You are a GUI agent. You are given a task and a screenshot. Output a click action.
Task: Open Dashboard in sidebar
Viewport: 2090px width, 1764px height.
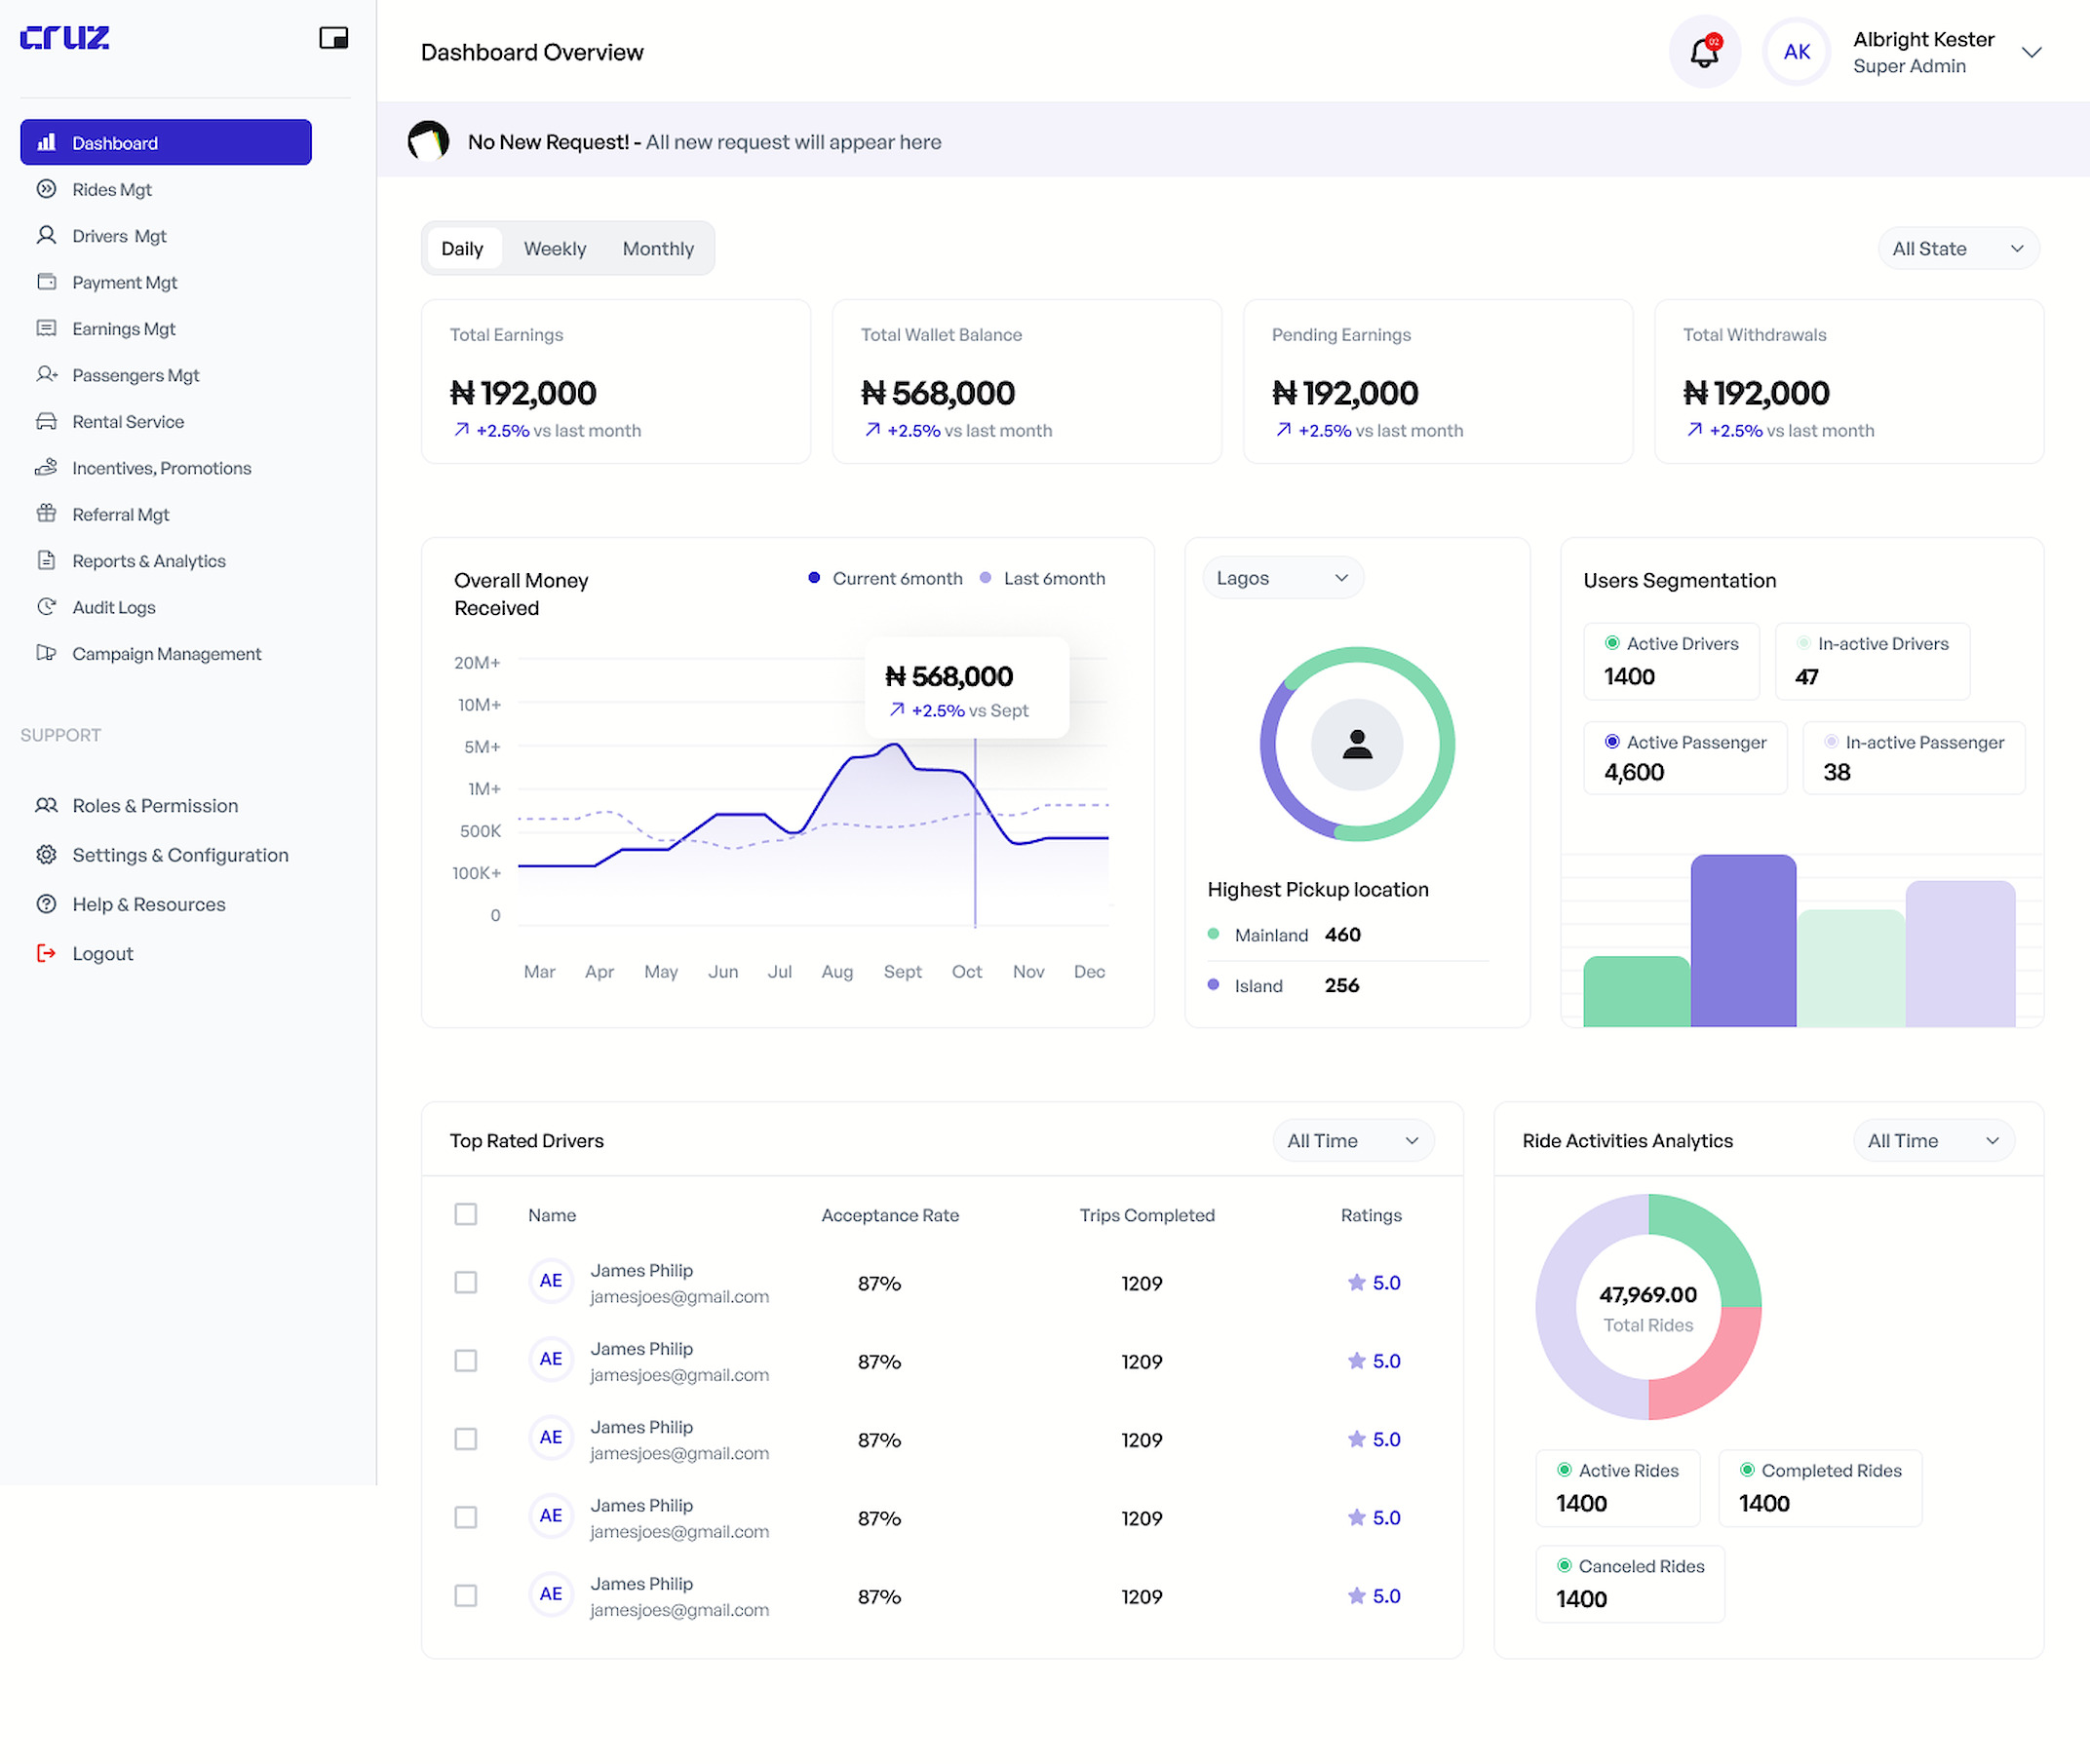pos(166,142)
